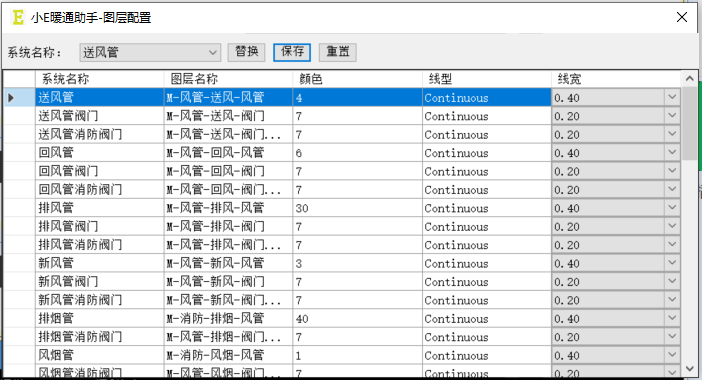Click Continuous linetype cell of 排烟管 row

(487, 318)
